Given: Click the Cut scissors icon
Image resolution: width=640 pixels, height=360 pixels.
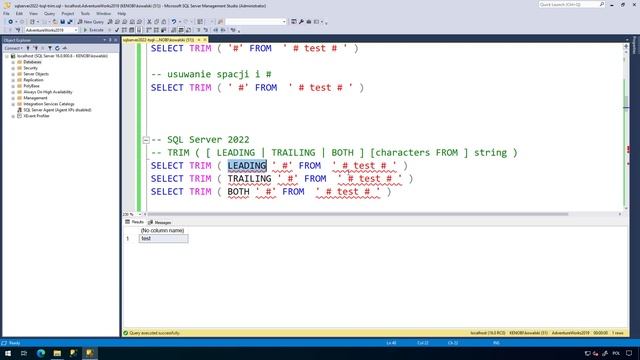Looking at the screenshot, I should click(149, 22).
